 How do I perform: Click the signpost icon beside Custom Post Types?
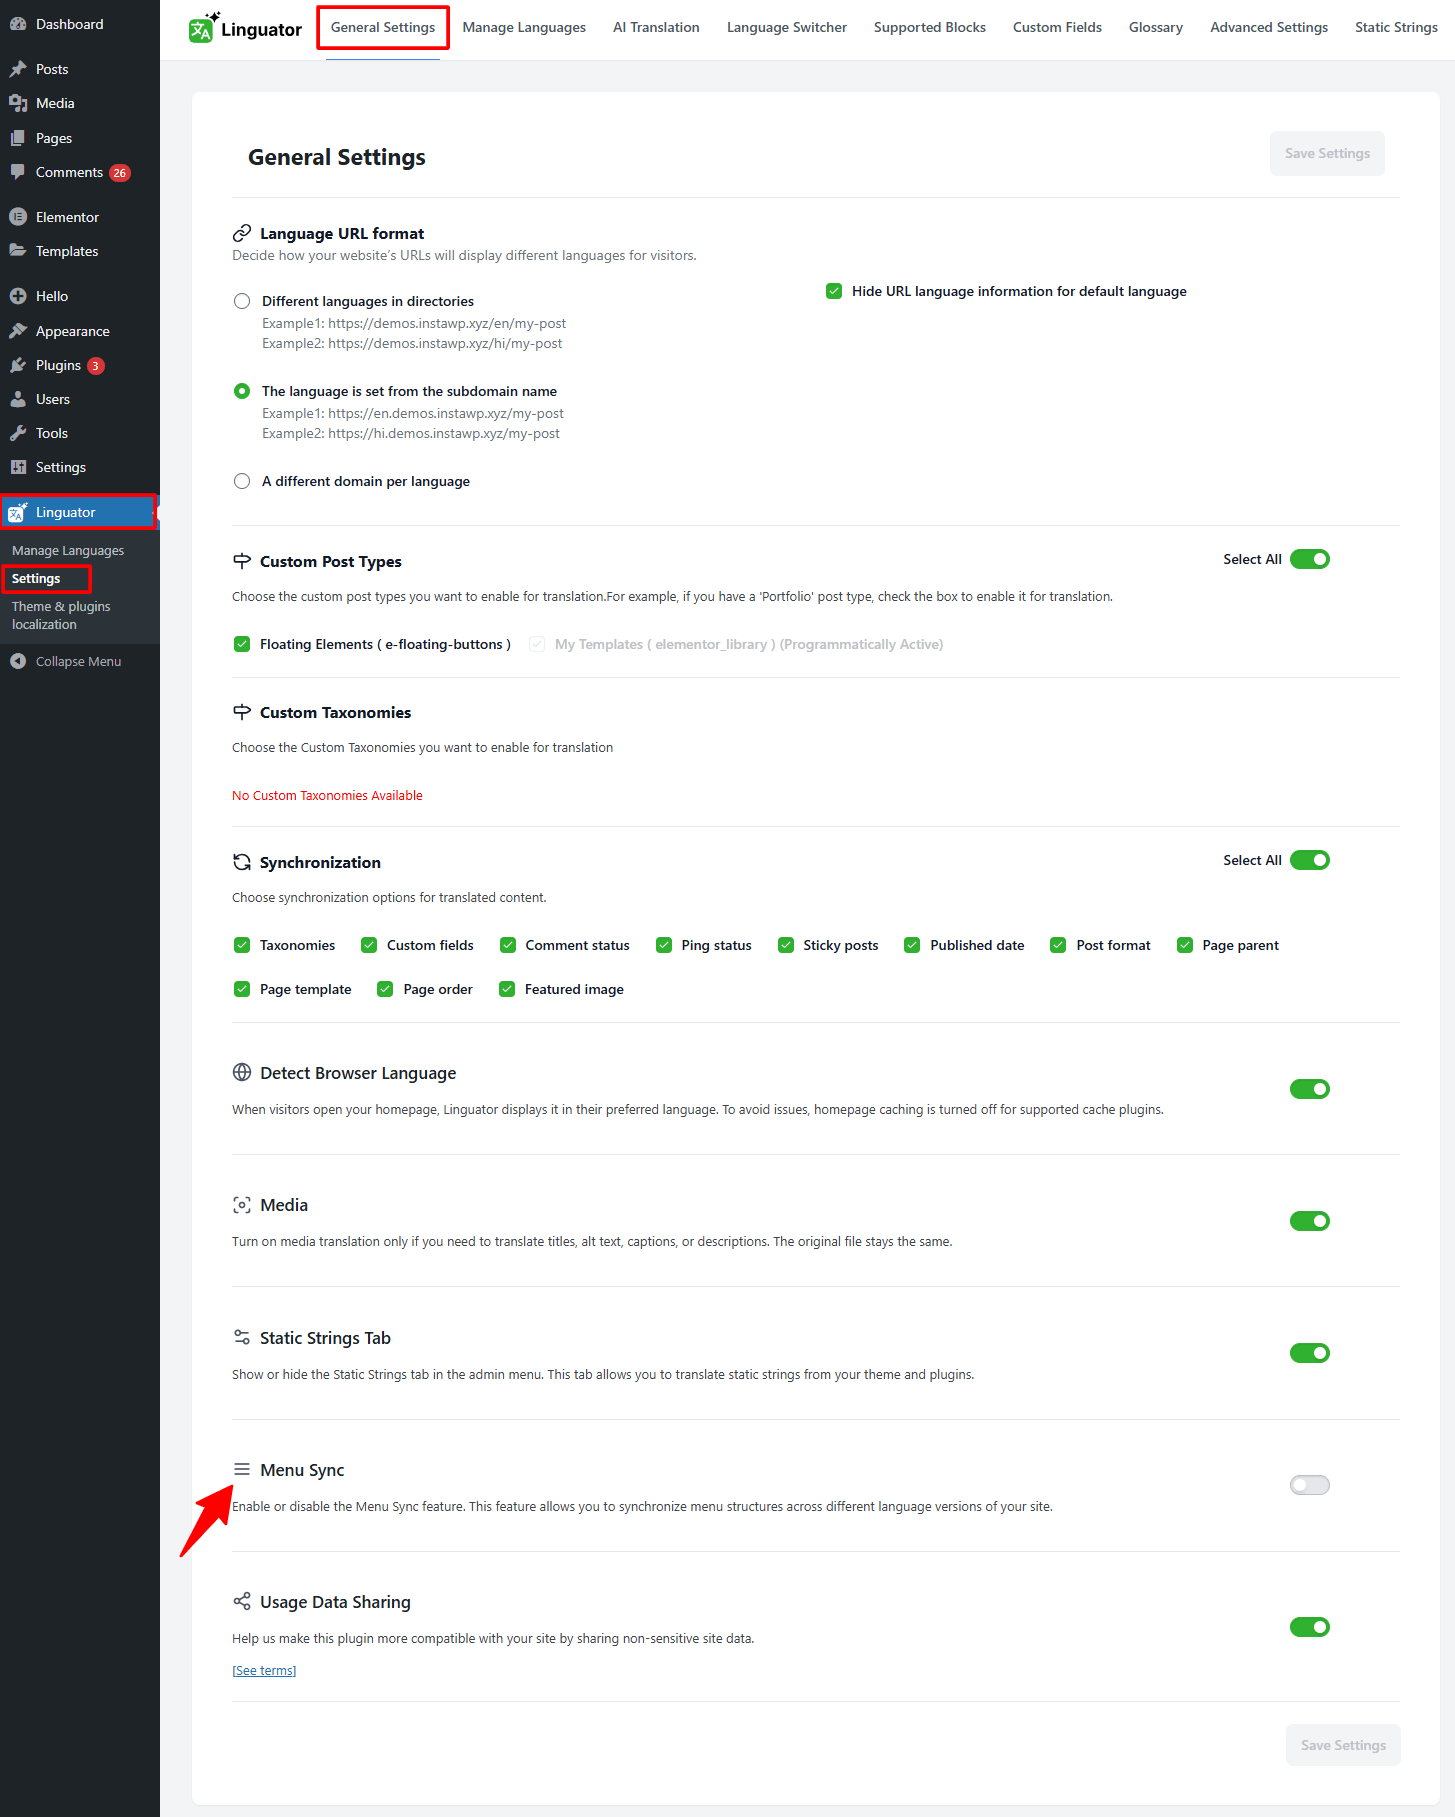click(242, 561)
